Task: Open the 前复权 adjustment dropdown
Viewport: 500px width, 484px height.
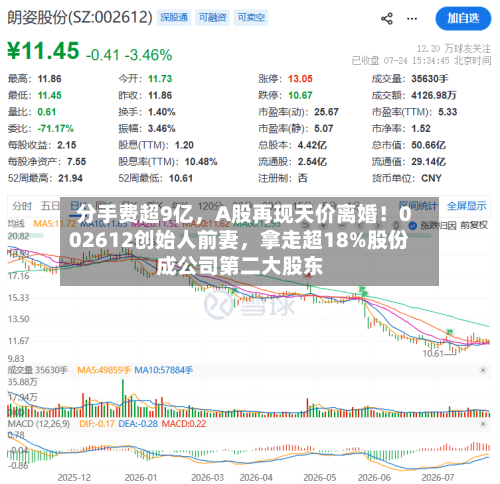Action: click(x=474, y=226)
